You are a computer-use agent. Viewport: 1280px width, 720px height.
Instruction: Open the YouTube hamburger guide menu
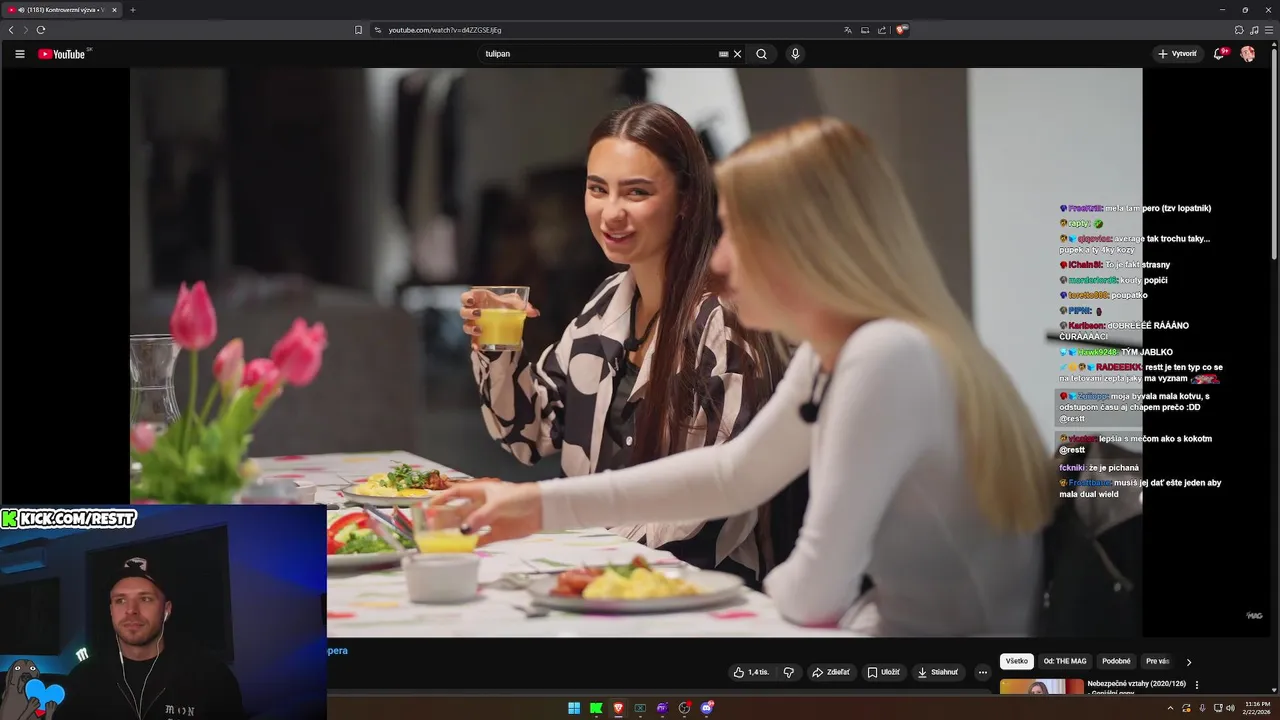19,54
